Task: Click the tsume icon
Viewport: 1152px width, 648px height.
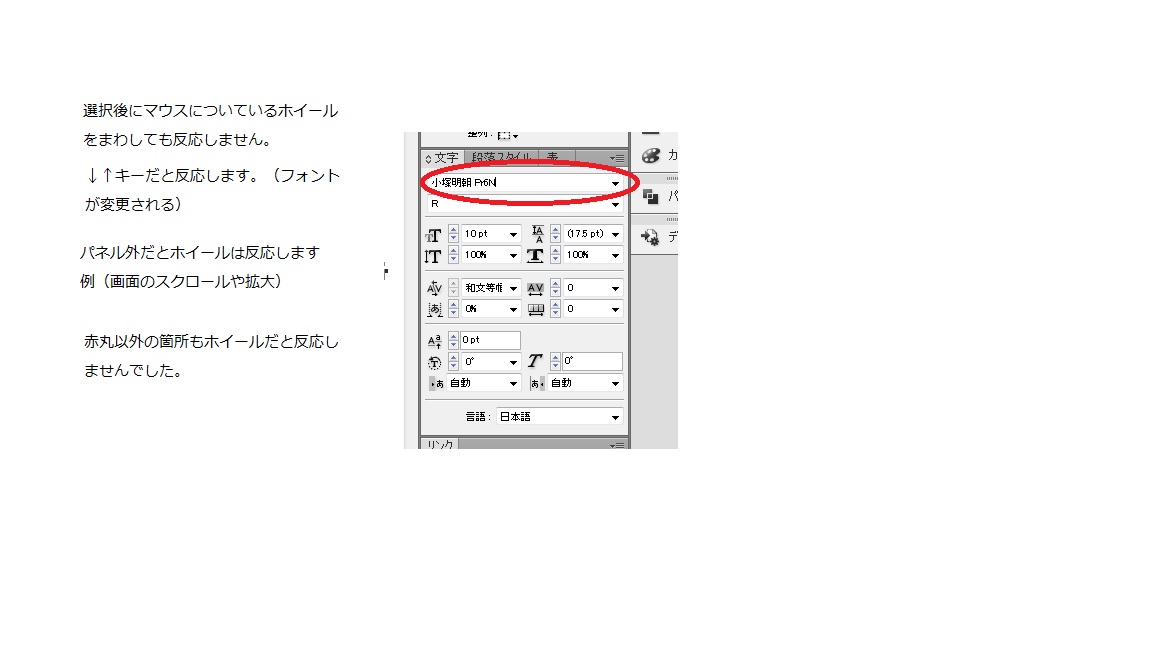Action: tap(435, 310)
